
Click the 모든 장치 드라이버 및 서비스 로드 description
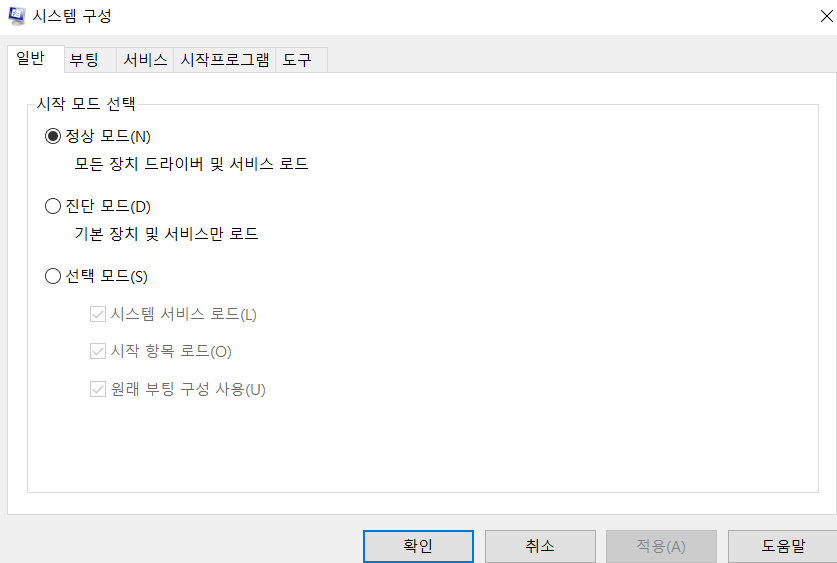(x=191, y=164)
